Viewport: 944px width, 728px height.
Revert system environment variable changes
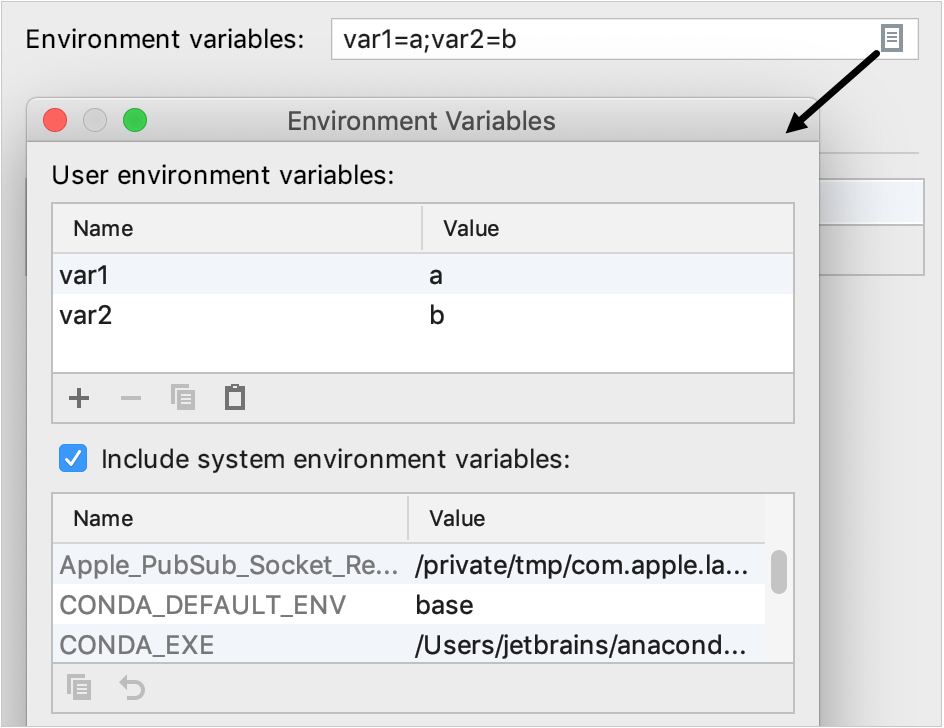tap(130, 687)
